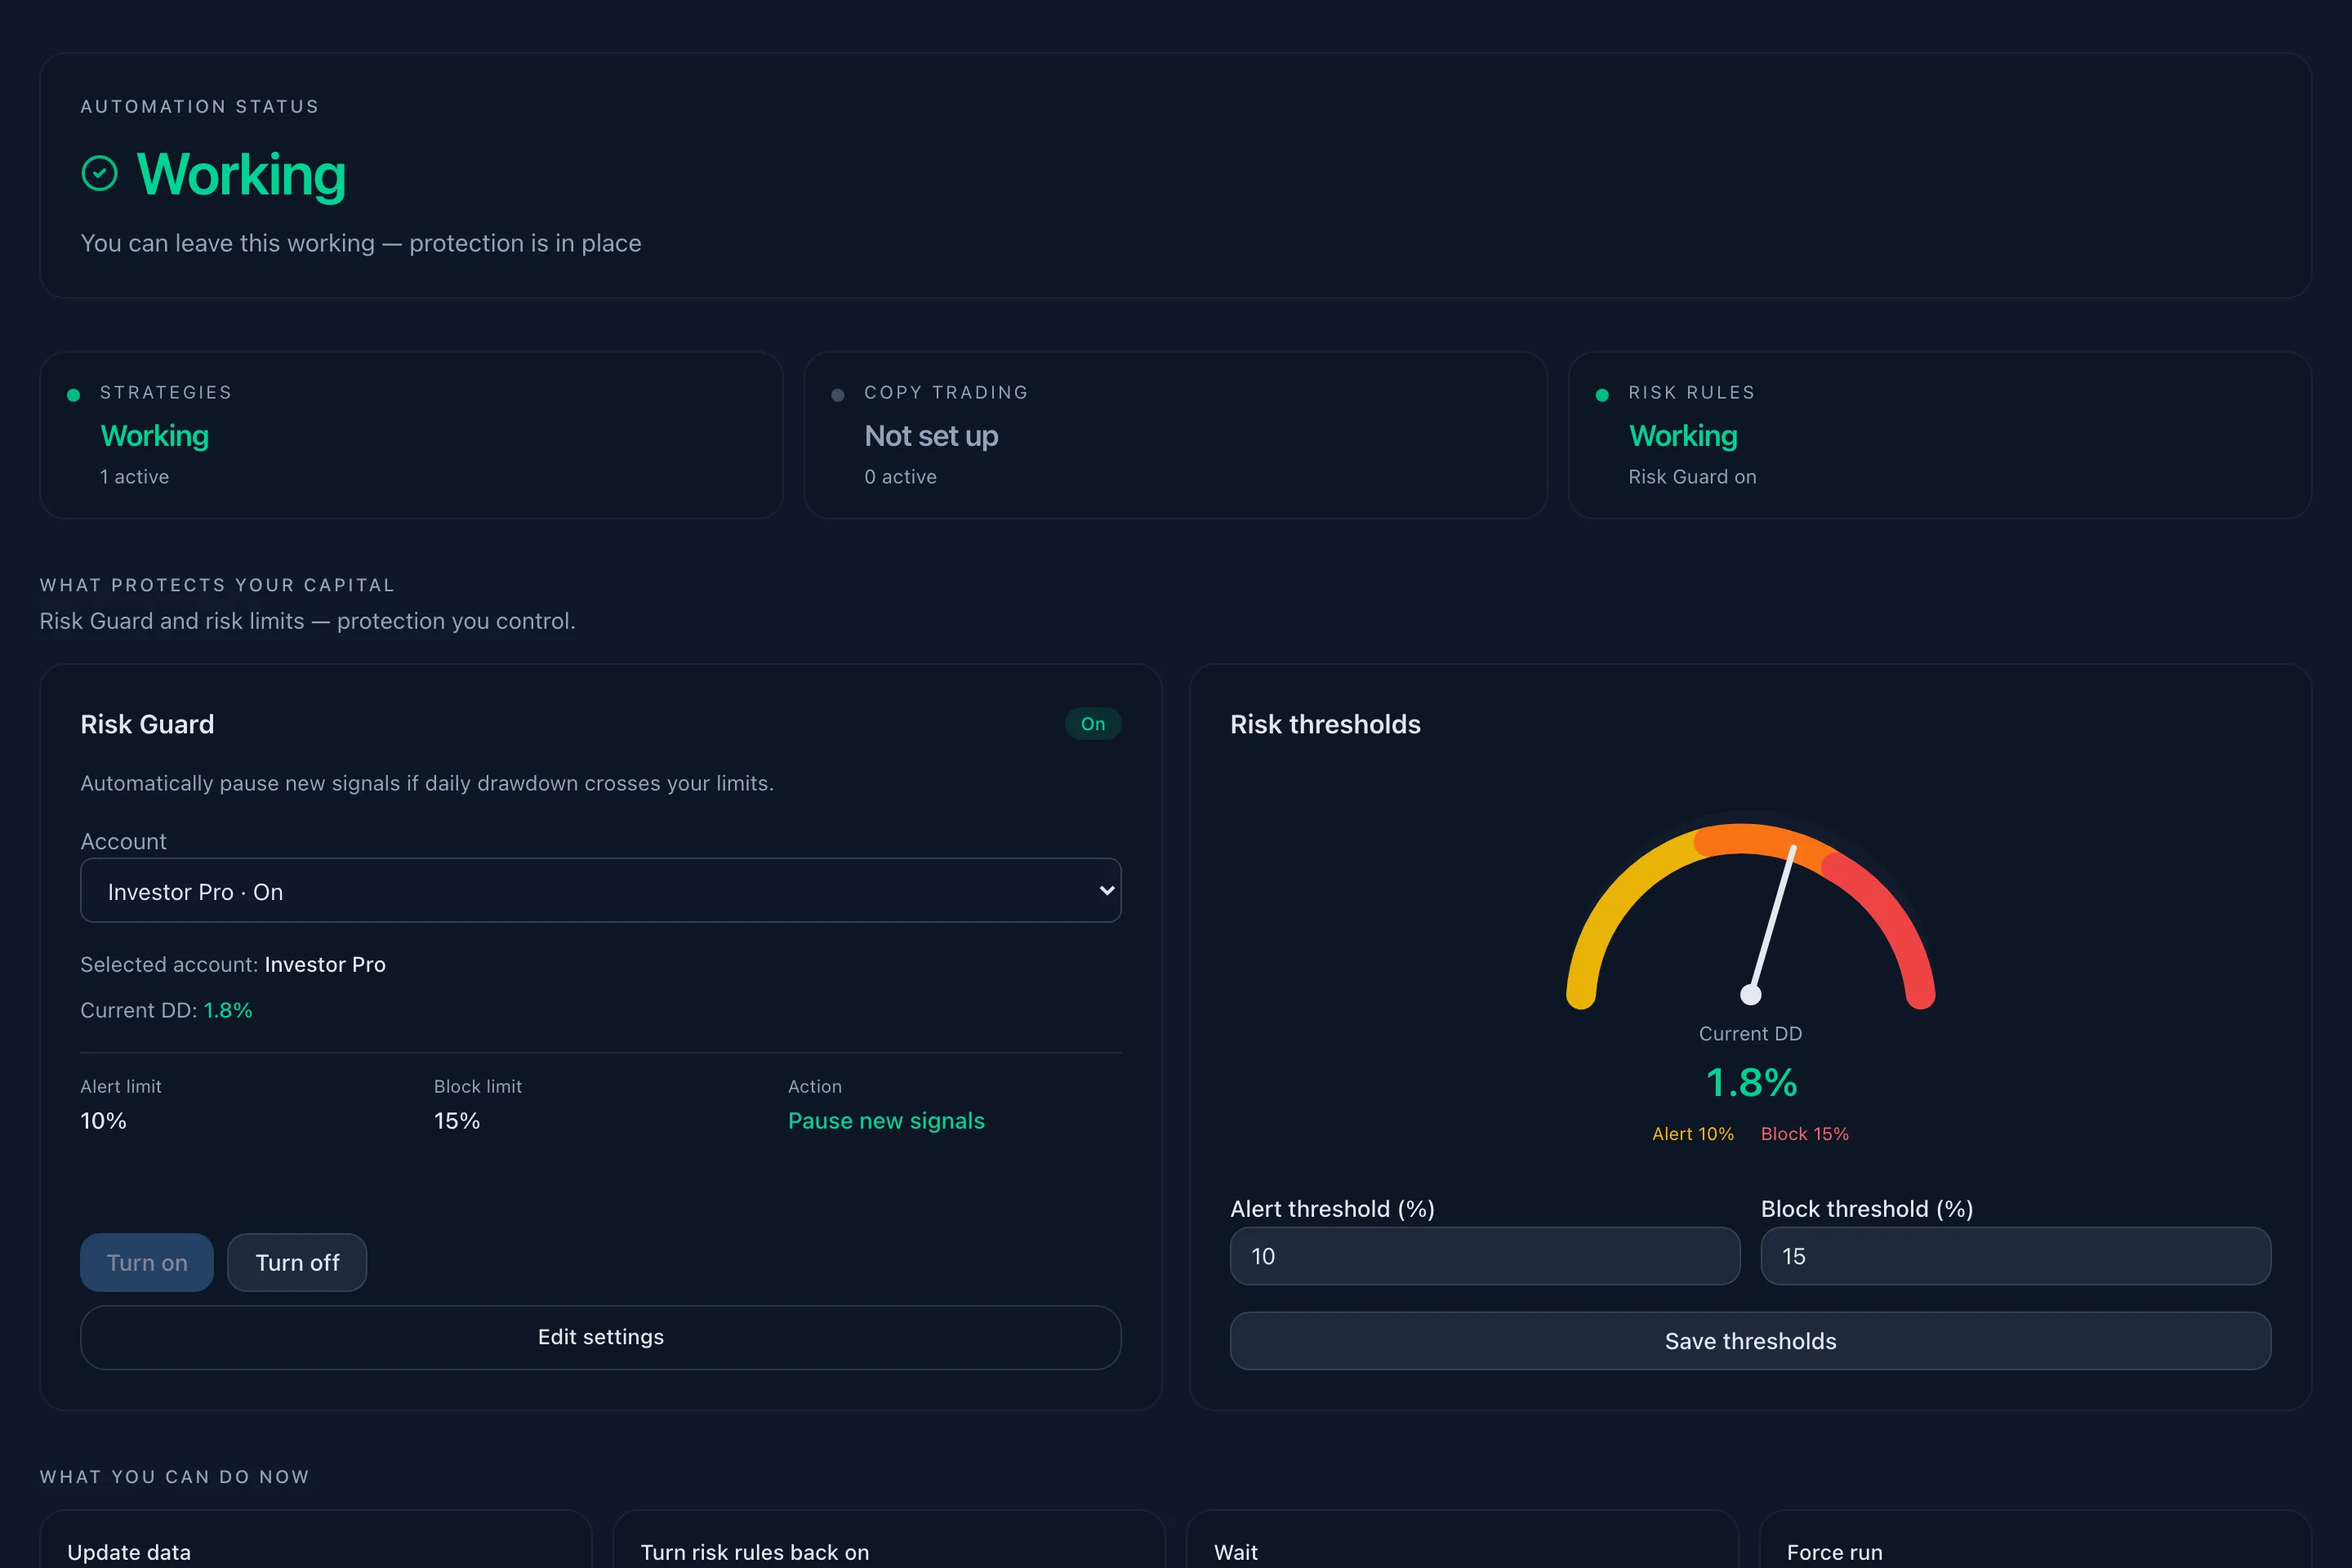Click the gauge needle pivot knob
The width and height of the screenshot is (2352, 1568).
[x=1750, y=994]
